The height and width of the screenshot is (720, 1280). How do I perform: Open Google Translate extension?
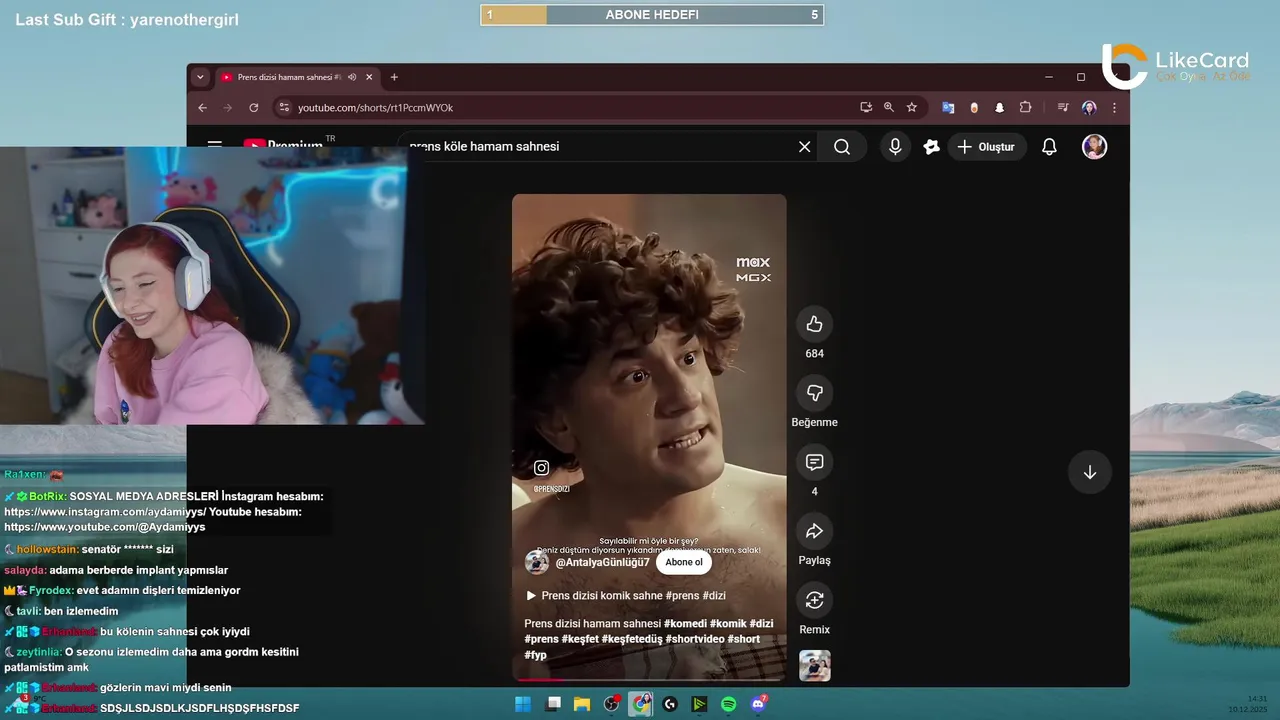click(948, 107)
